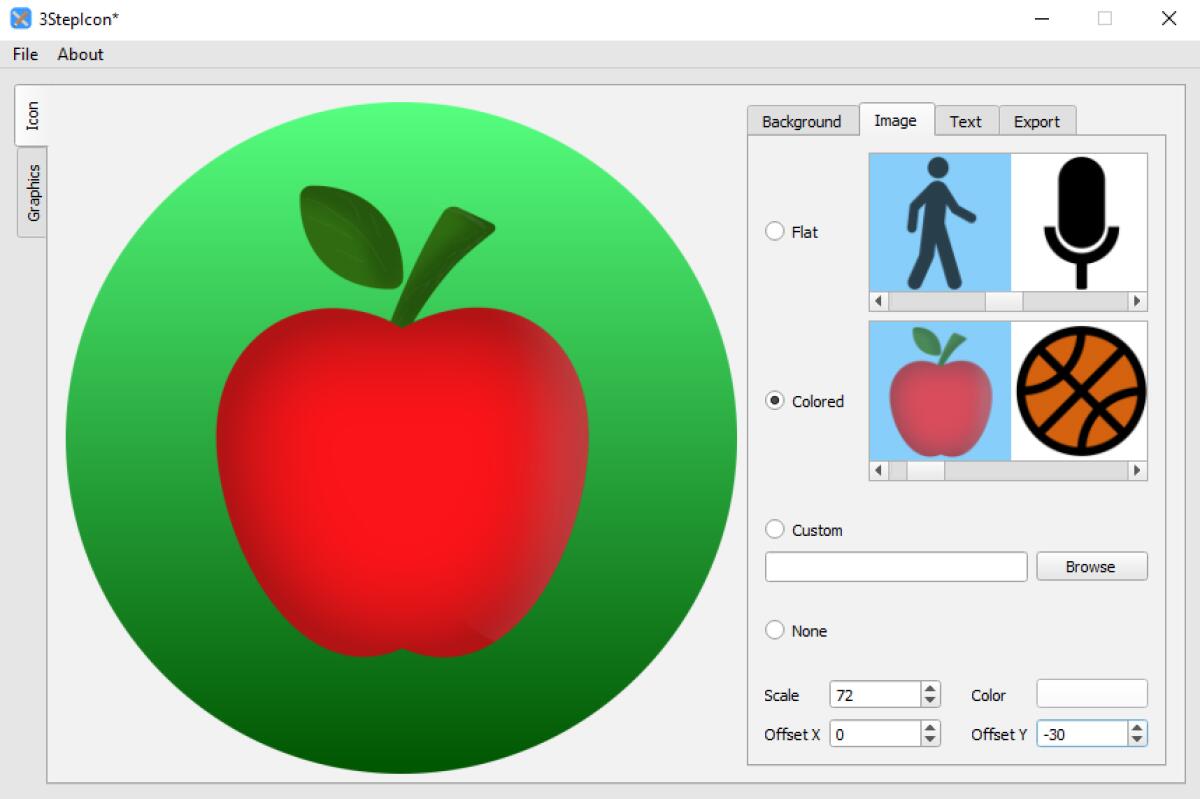Image resolution: width=1200 pixels, height=799 pixels.
Task: Switch to the Background tab
Action: [x=802, y=121]
